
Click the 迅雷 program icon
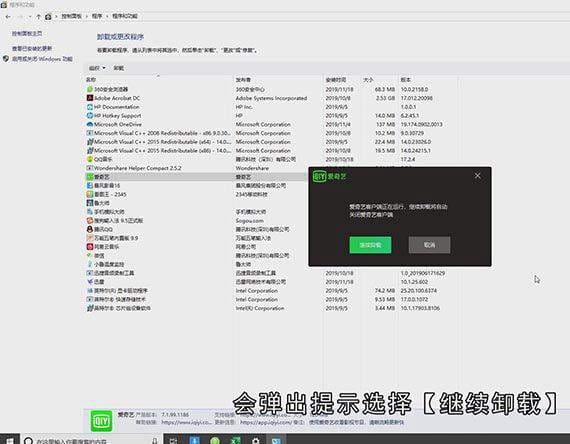90,281
